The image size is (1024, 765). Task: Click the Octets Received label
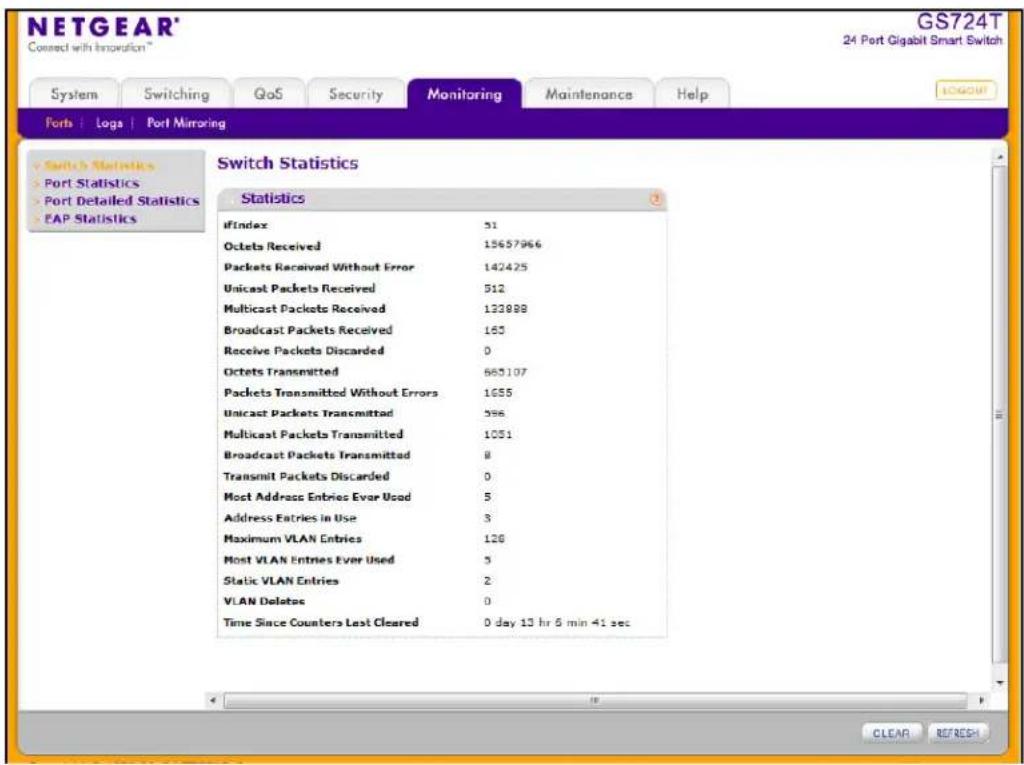coord(272,246)
